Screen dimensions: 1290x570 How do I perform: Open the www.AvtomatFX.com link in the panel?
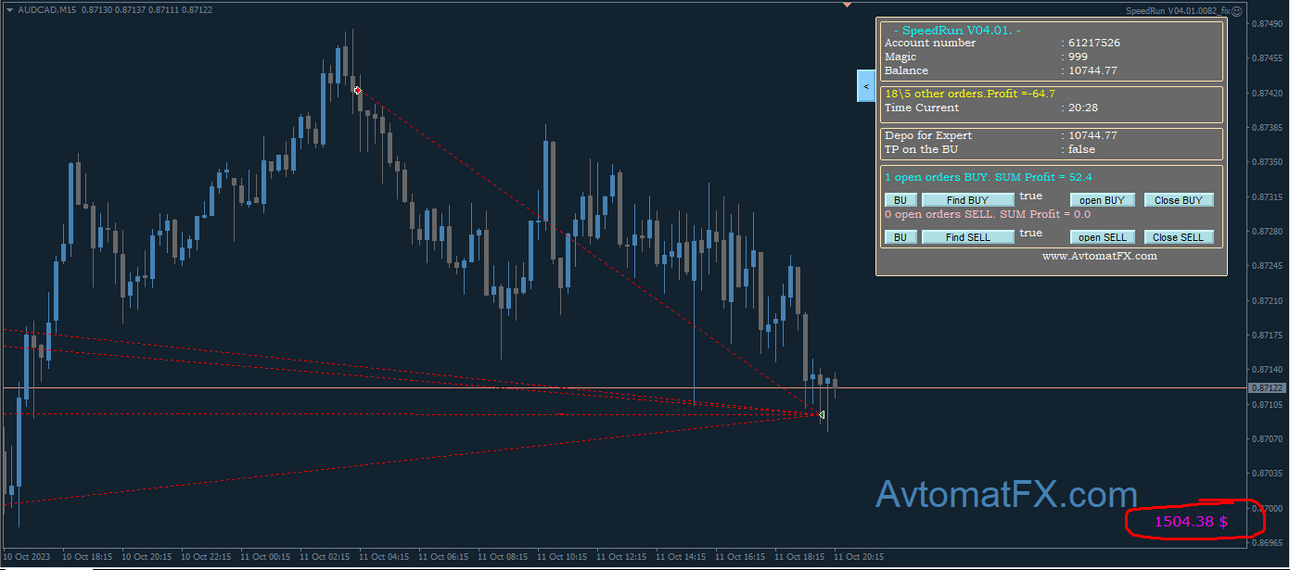point(1099,256)
